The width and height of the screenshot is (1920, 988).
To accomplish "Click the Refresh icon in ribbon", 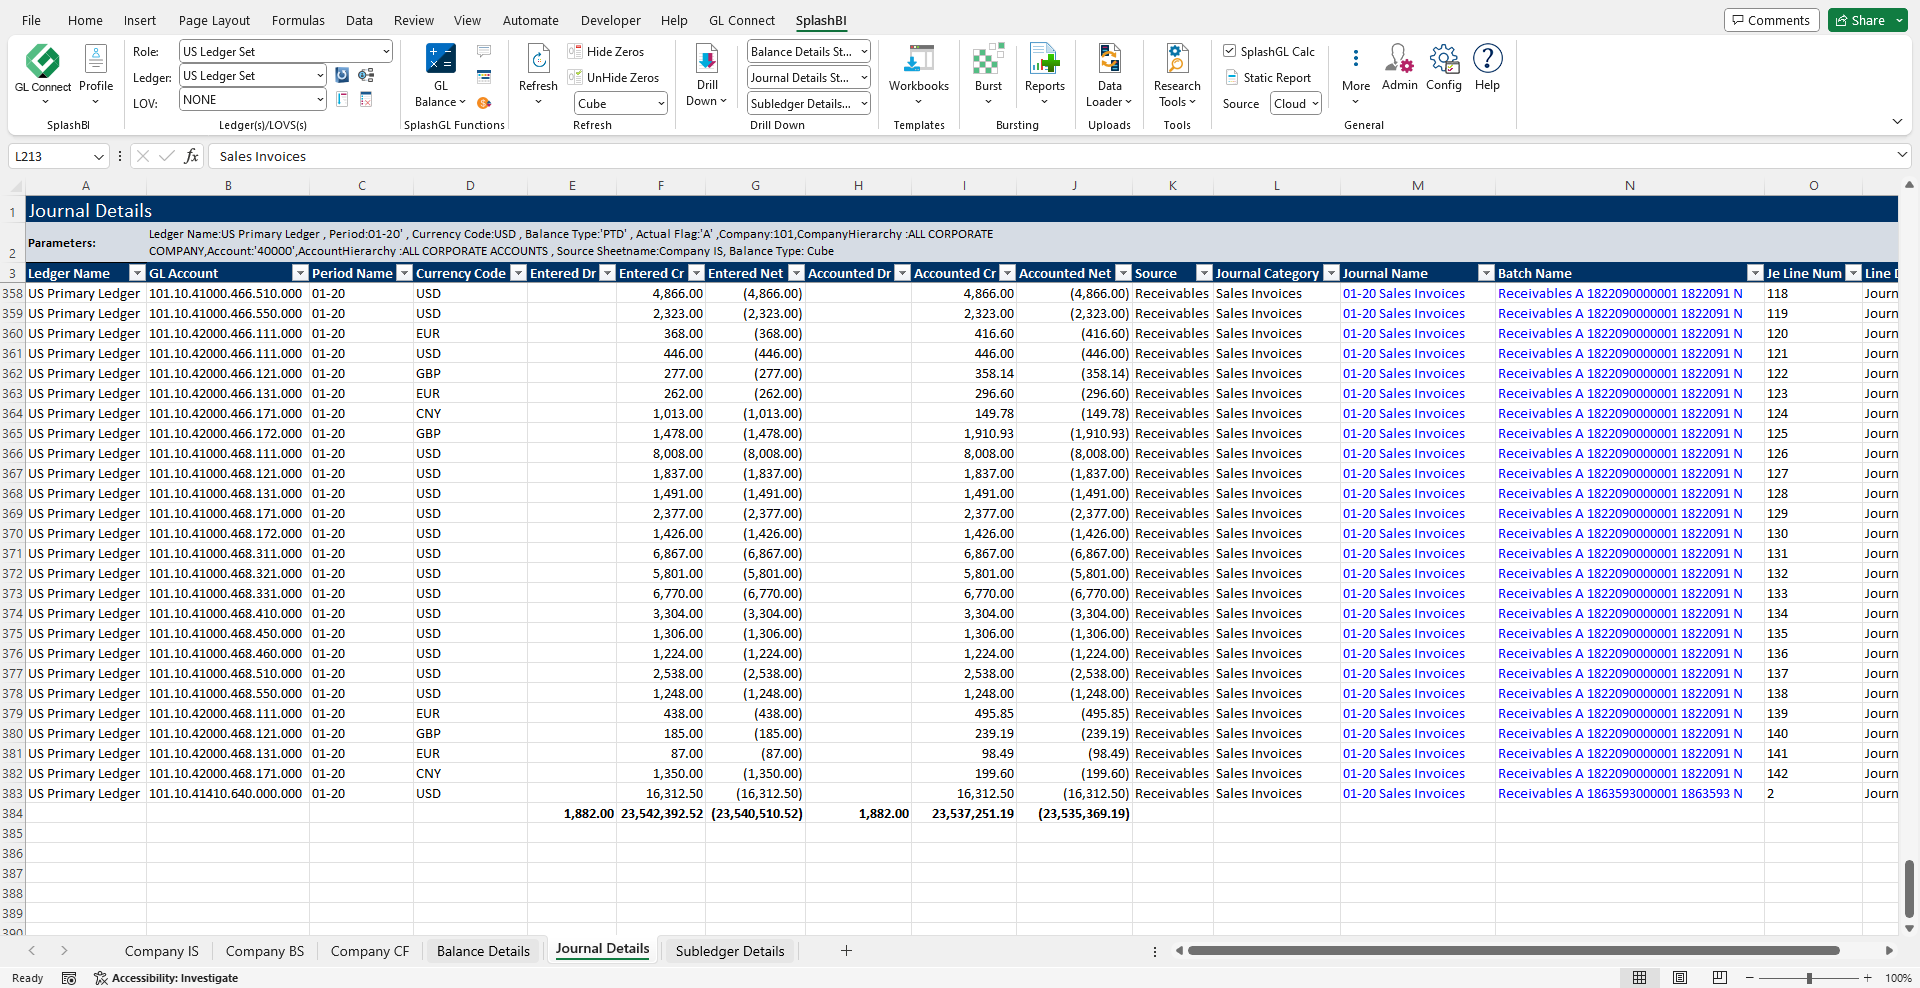I will click(538, 60).
